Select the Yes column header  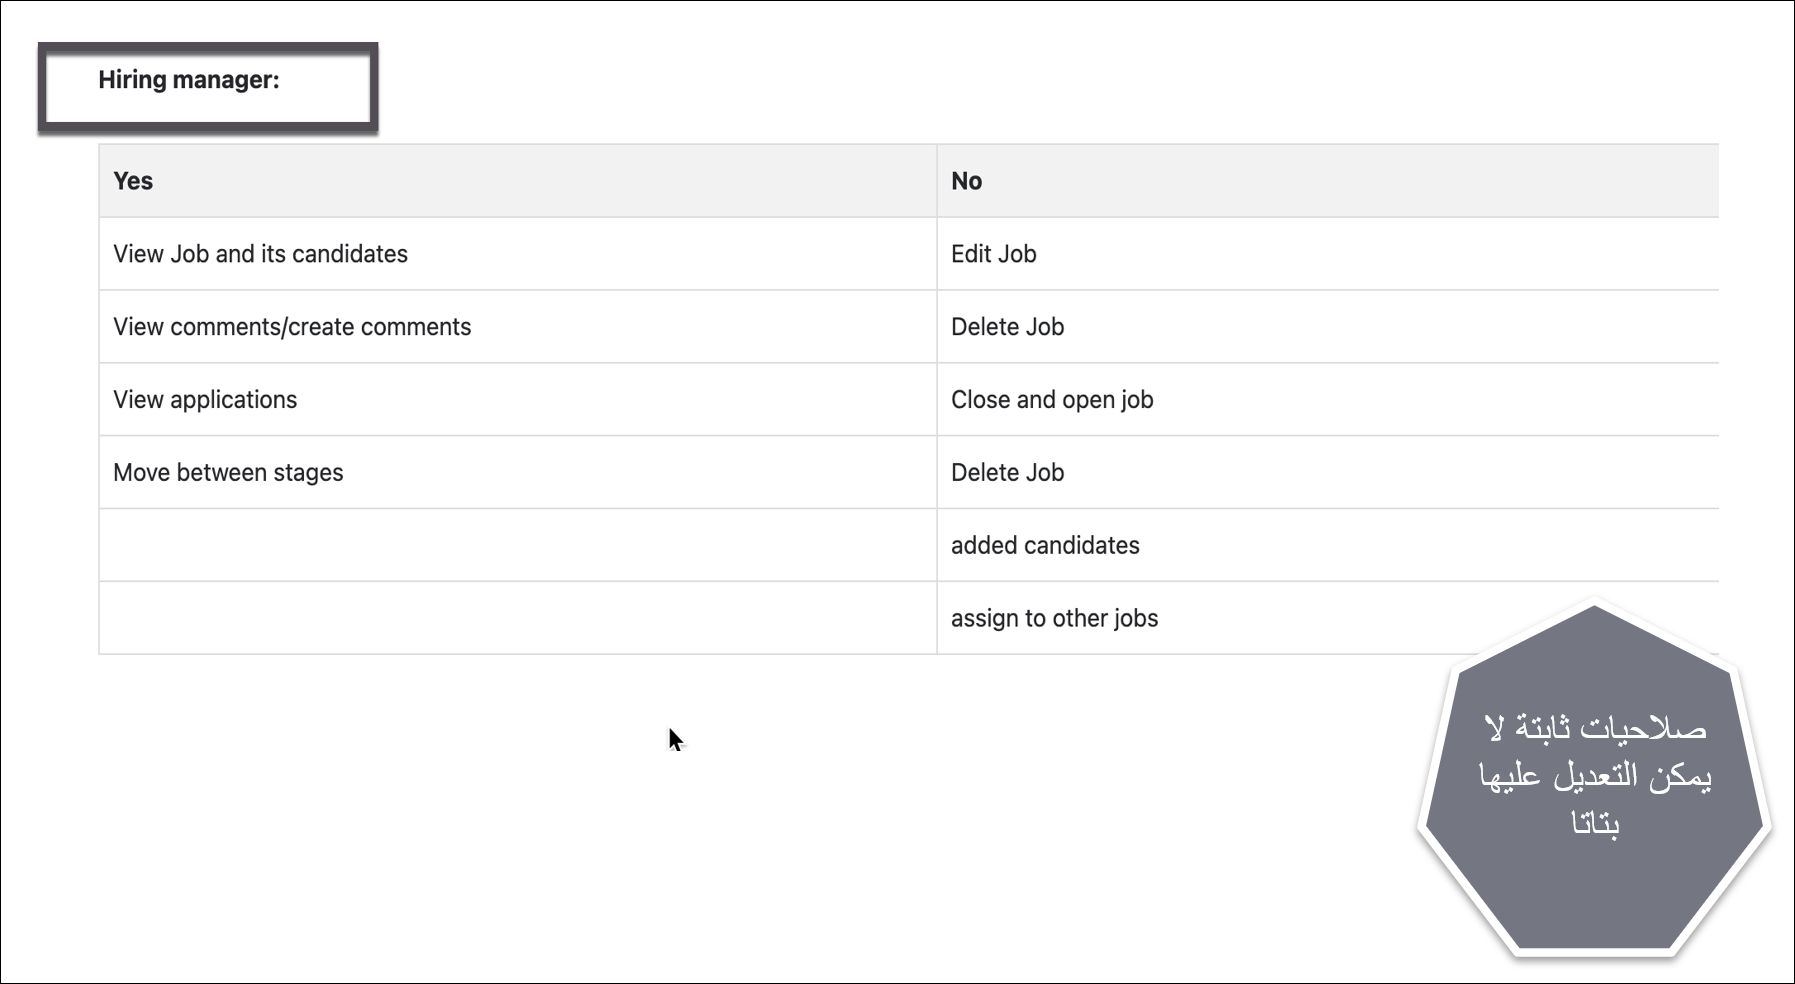point(133,181)
